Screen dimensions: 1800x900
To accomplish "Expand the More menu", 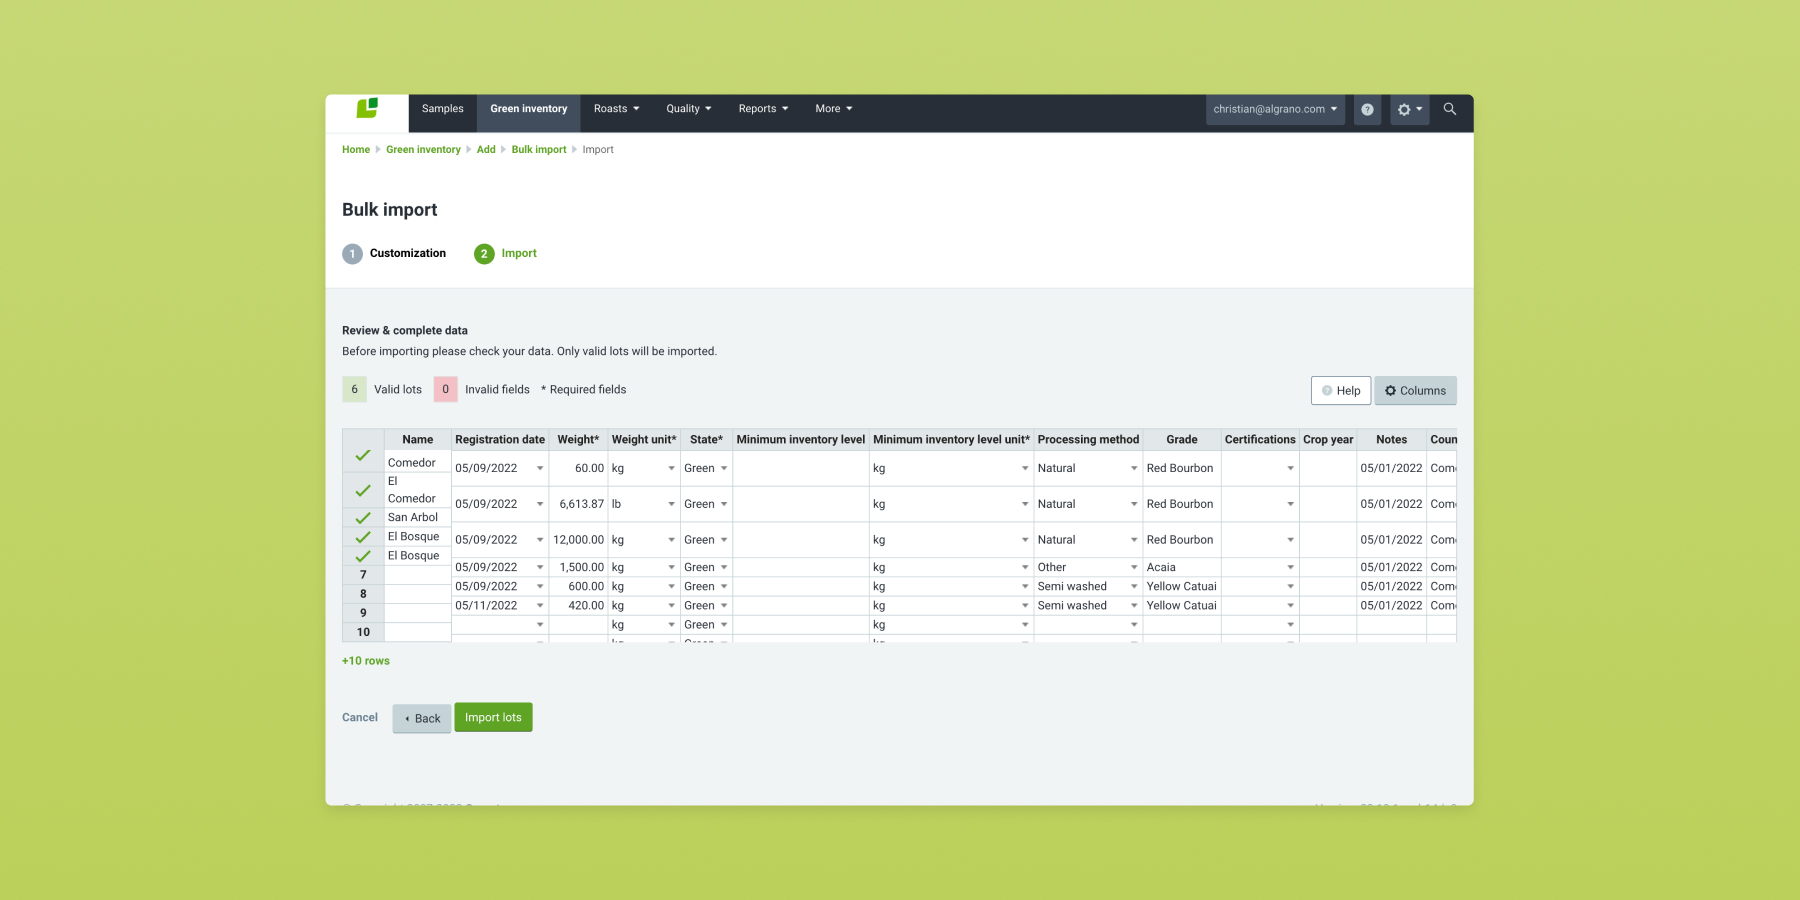I will point(834,109).
